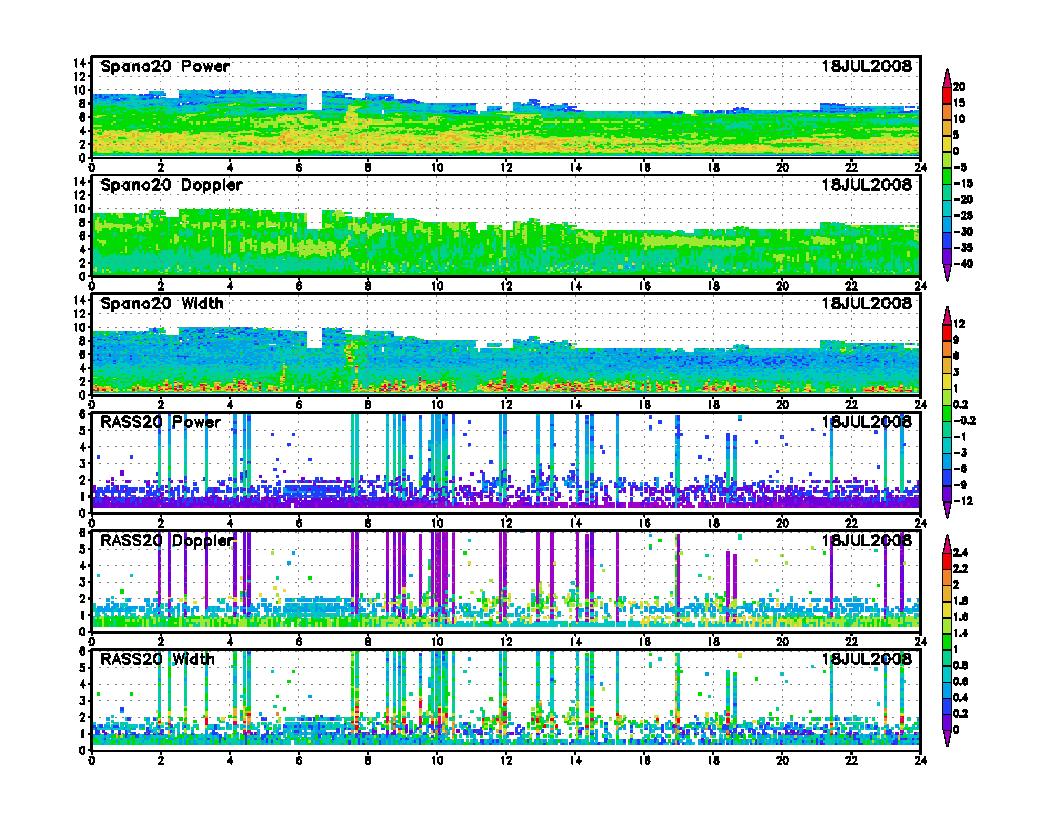
Task: Click the '-9' label on the middle colorbar
Action: [x=960, y=485]
